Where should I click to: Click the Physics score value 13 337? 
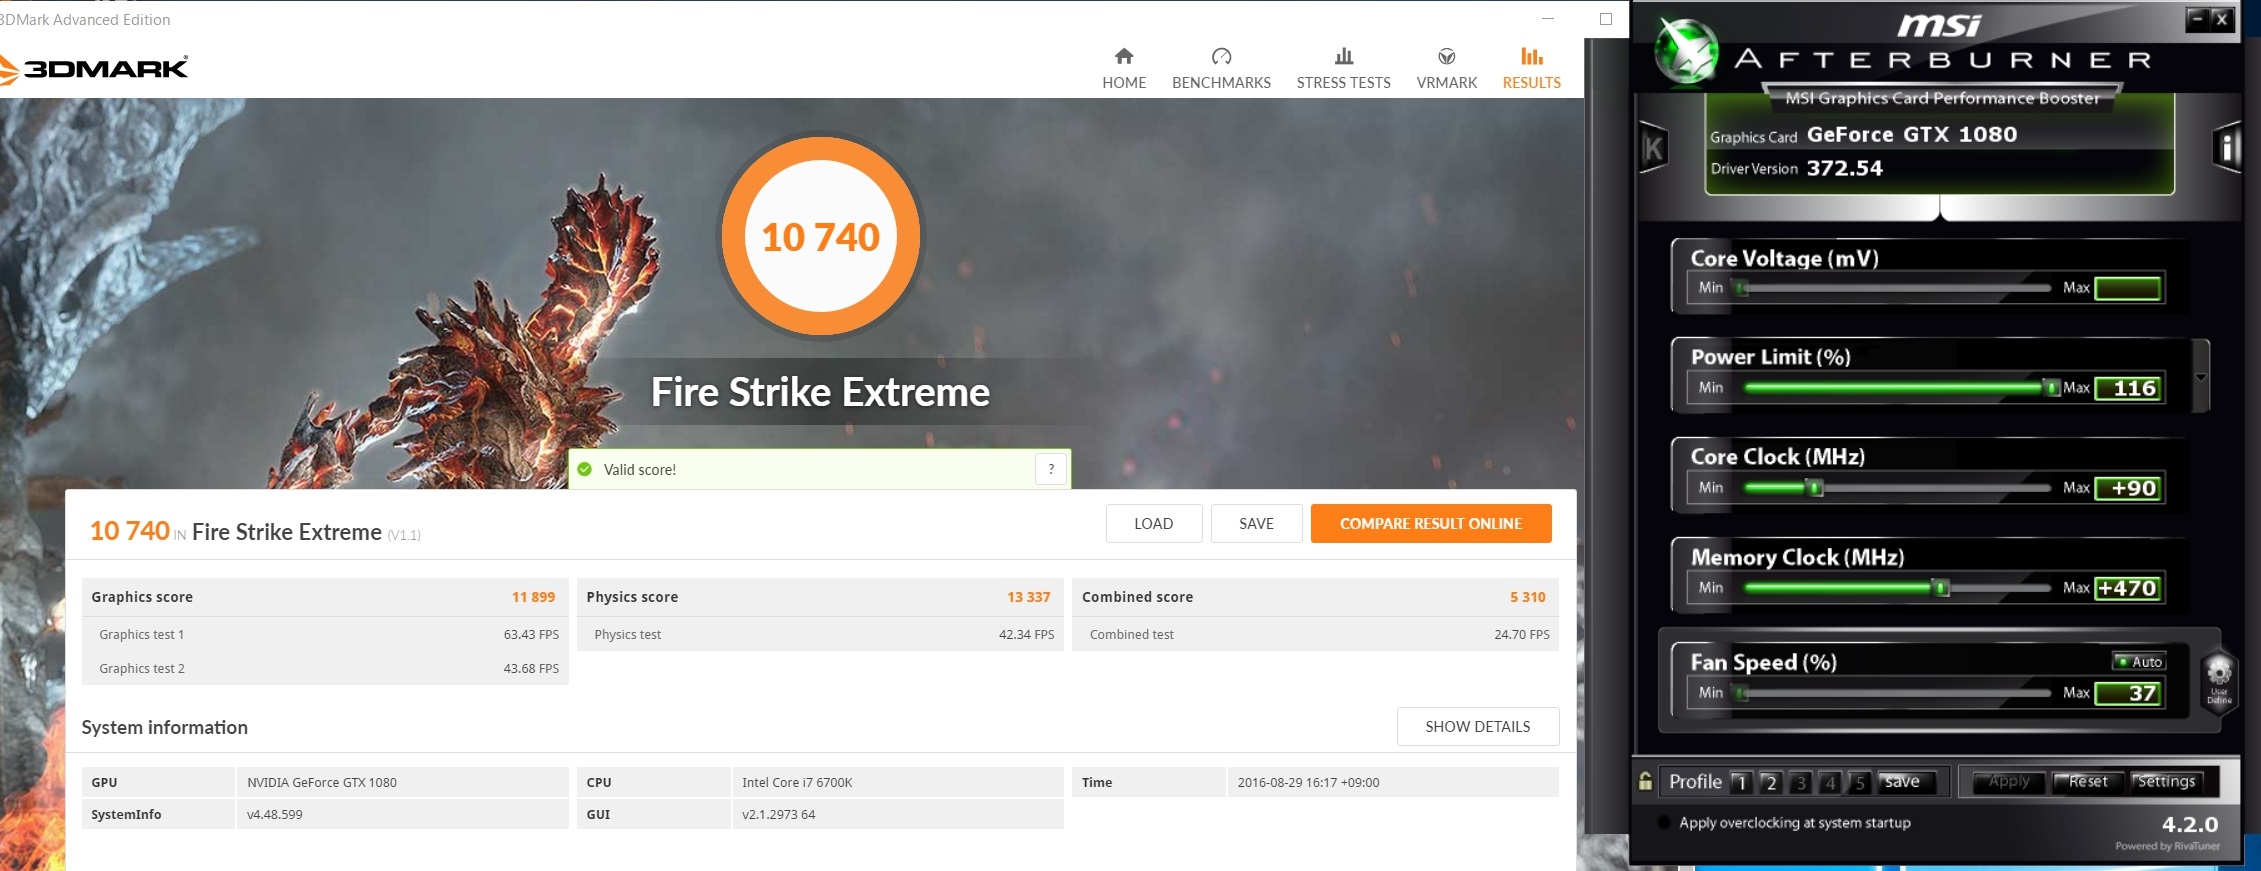[1028, 597]
